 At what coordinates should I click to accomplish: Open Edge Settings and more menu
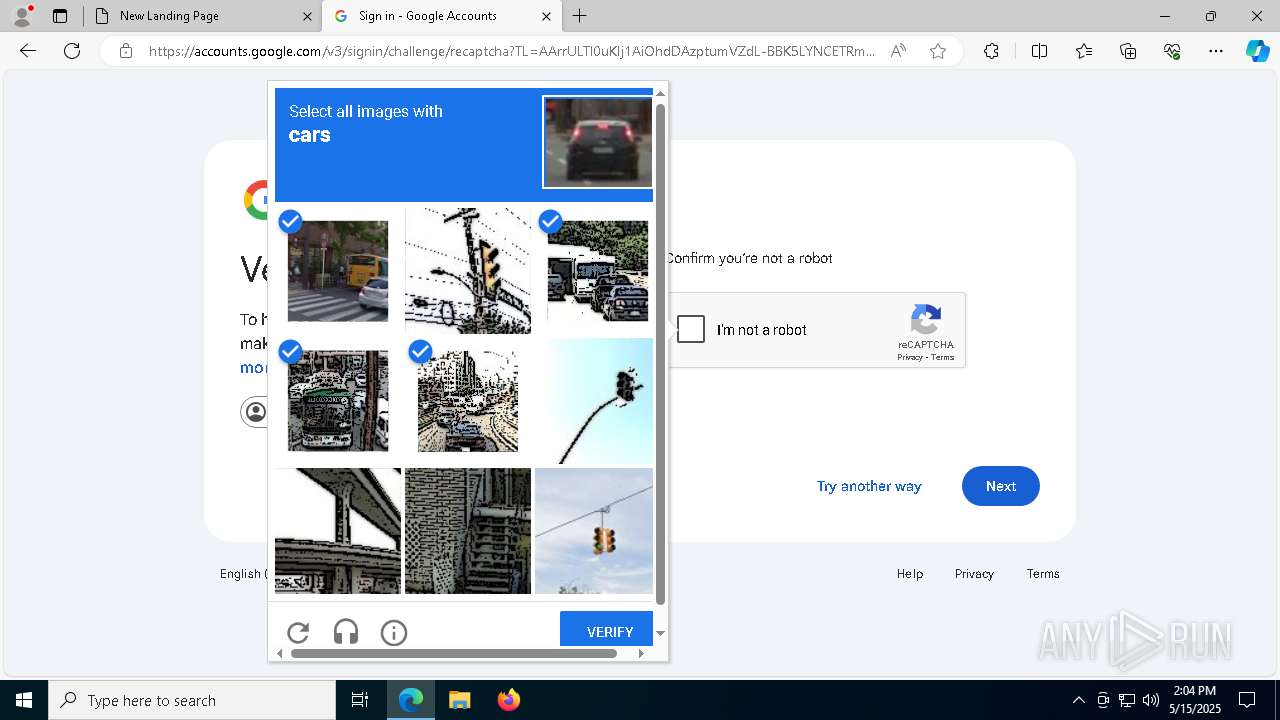(x=1216, y=51)
